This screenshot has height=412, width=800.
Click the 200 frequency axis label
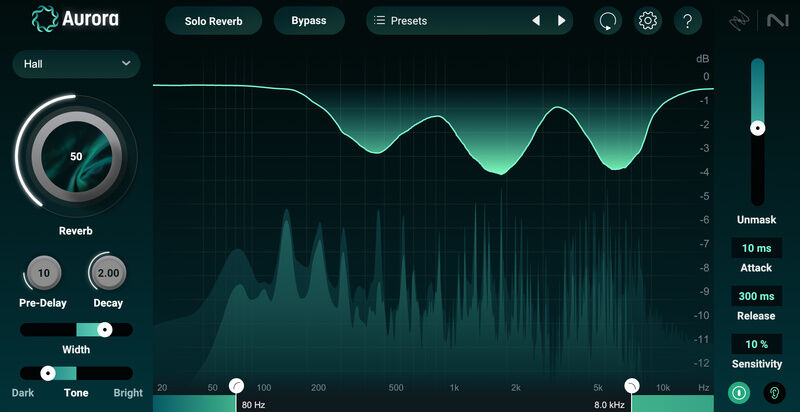[318, 388]
